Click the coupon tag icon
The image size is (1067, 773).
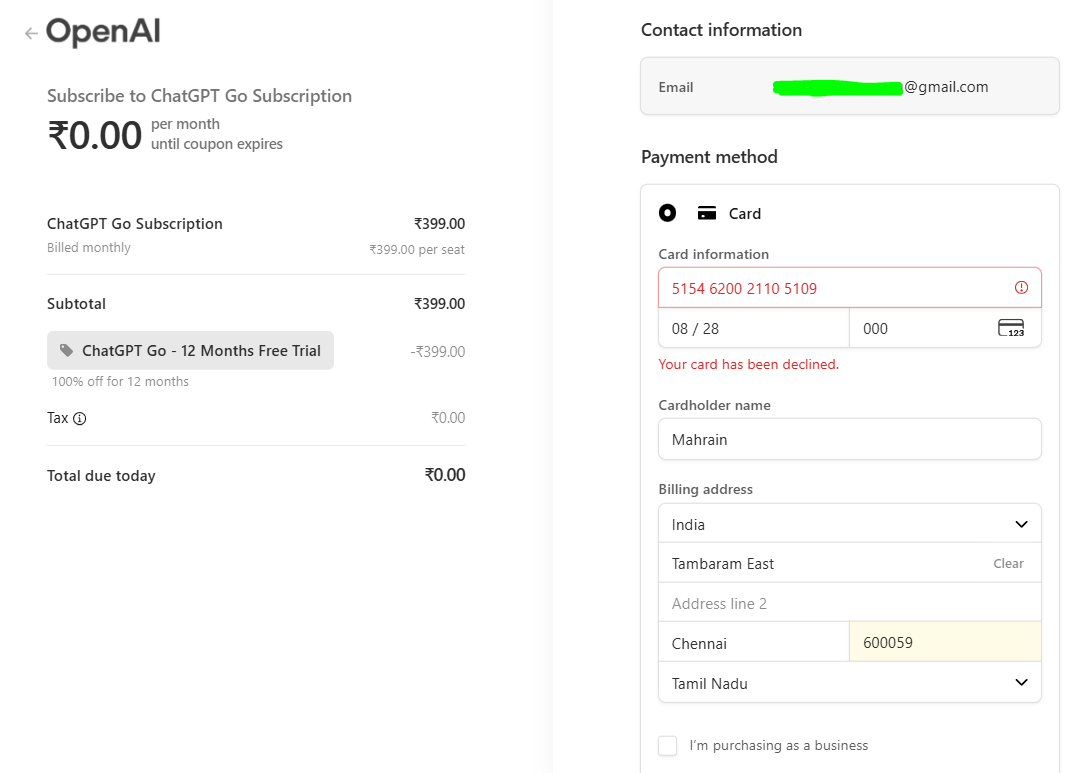pos(67,351)
